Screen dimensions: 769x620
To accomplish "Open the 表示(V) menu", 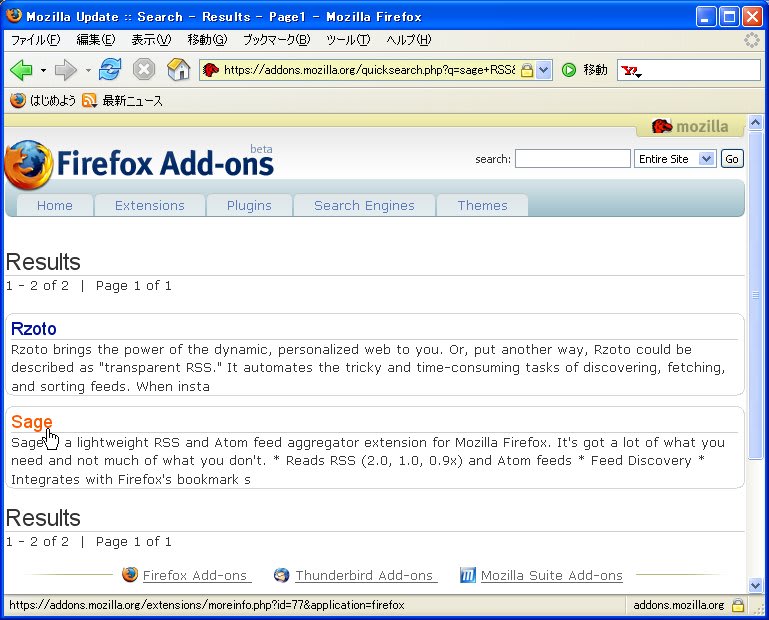I will point(151,40).
